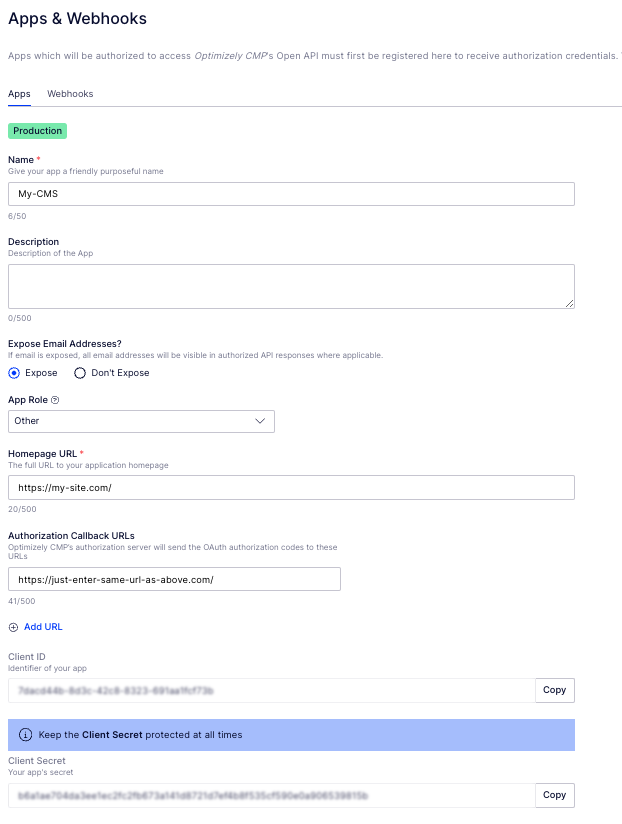Screen dimensions: 622x824
Task: Click the App Role dropdown chevron arrow
Action: coord(261,421)
